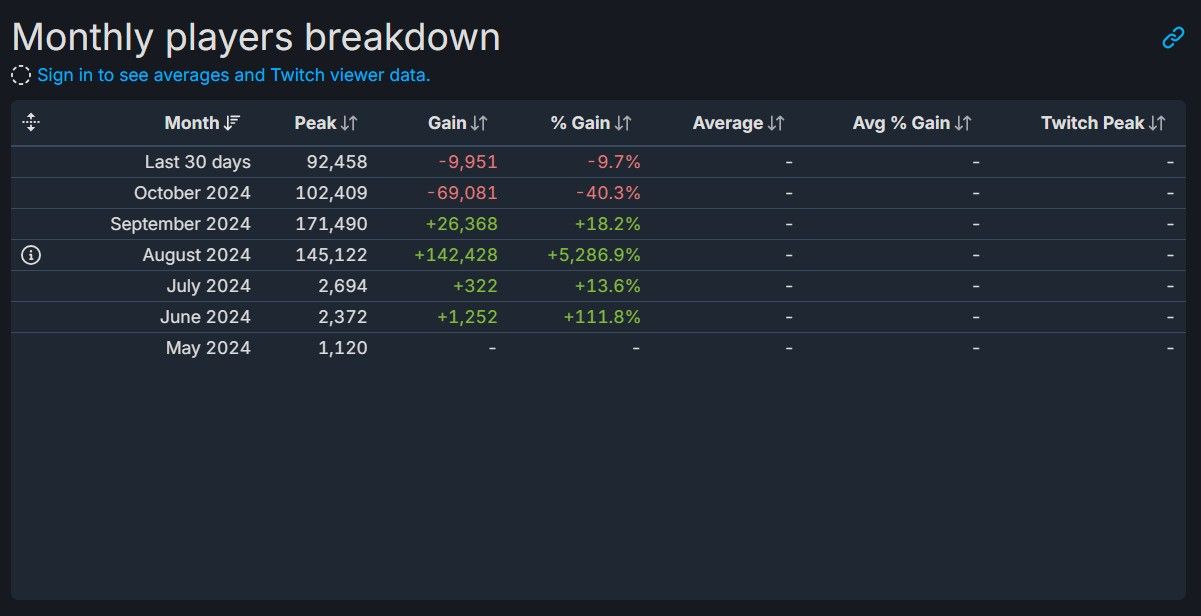
Task: Sort table by Avg % Gain column
Action: [912, 123]
